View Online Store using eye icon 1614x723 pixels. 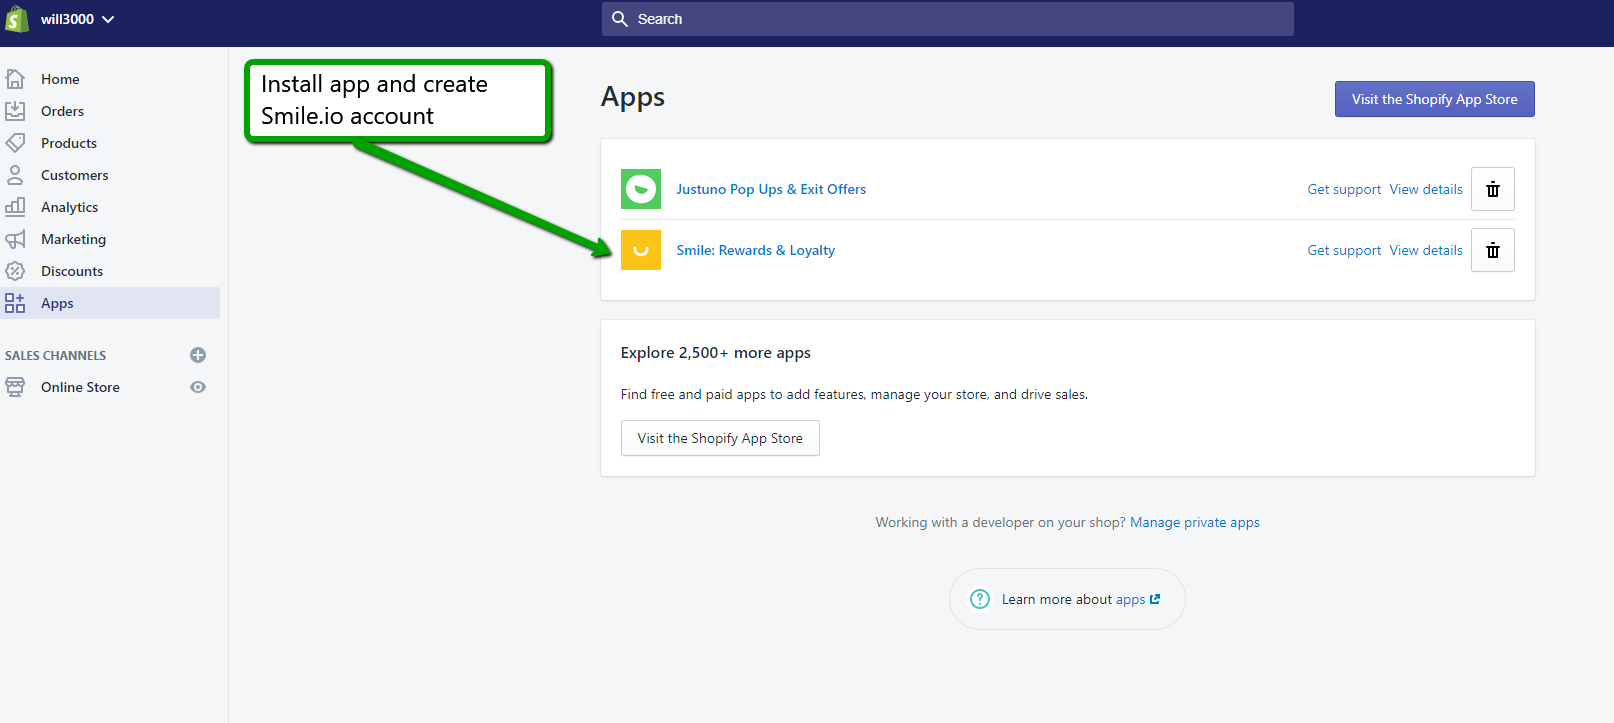[198, 387]
